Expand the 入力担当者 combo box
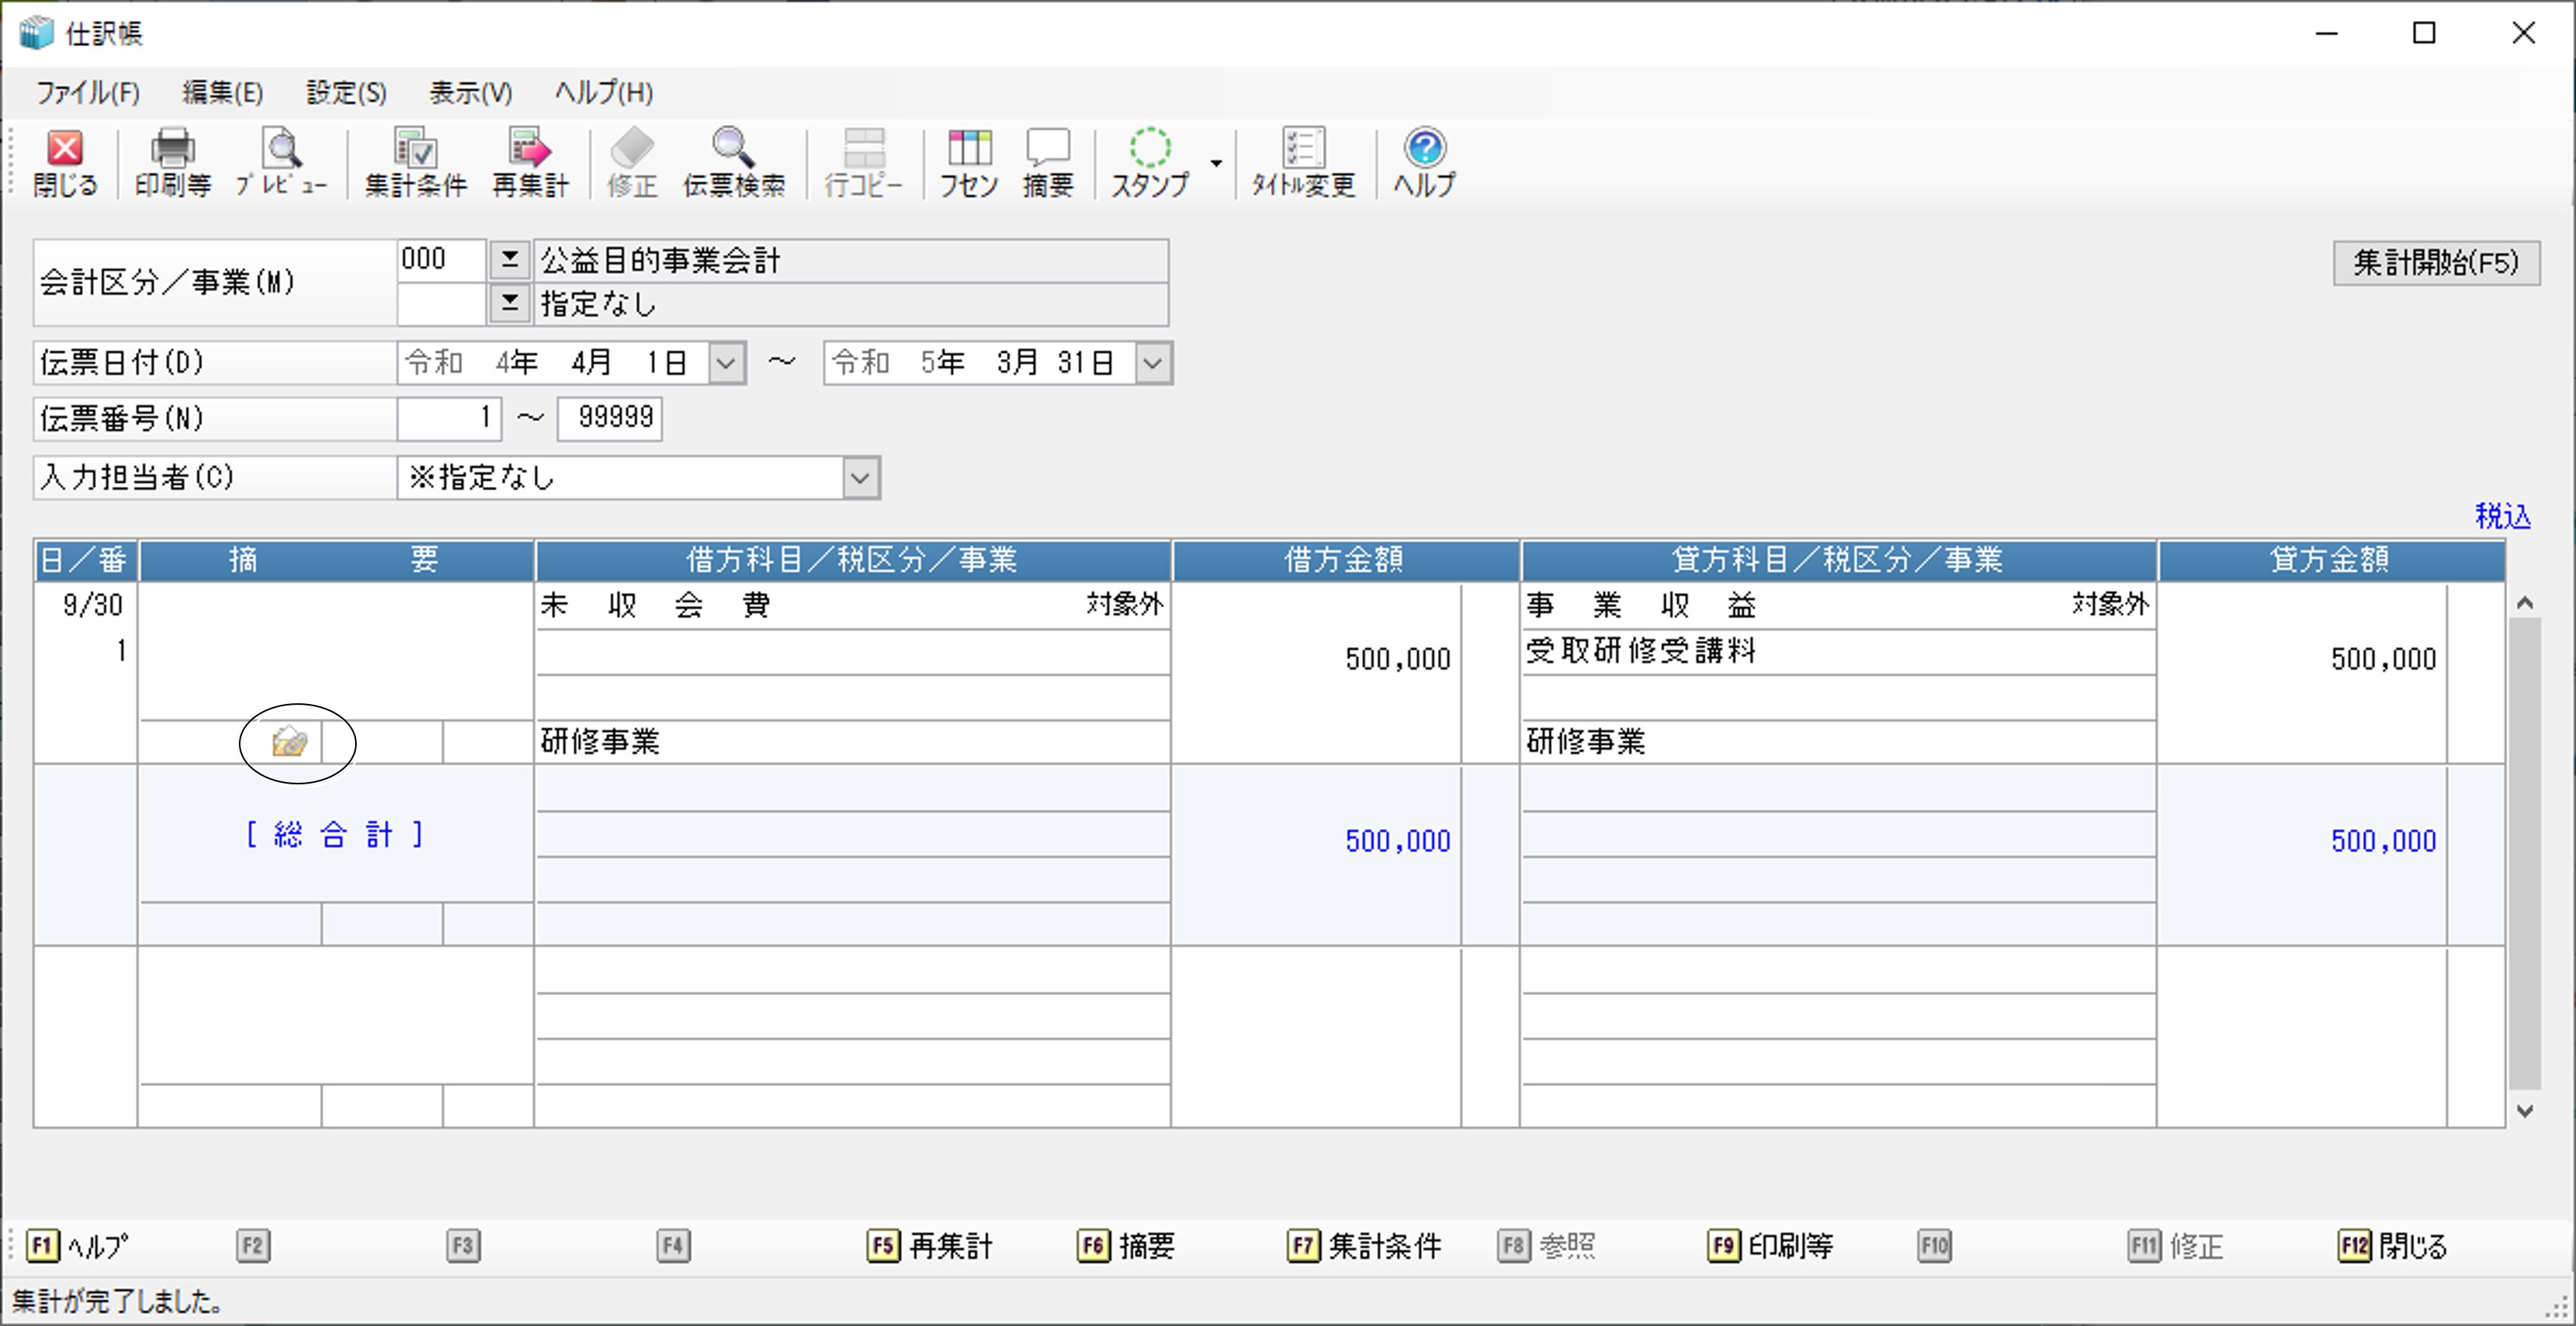 [x=860, y=478]
